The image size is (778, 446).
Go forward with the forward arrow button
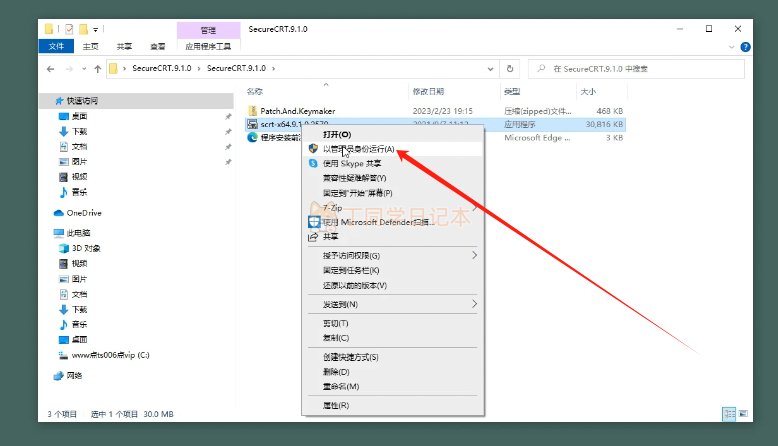69,69
